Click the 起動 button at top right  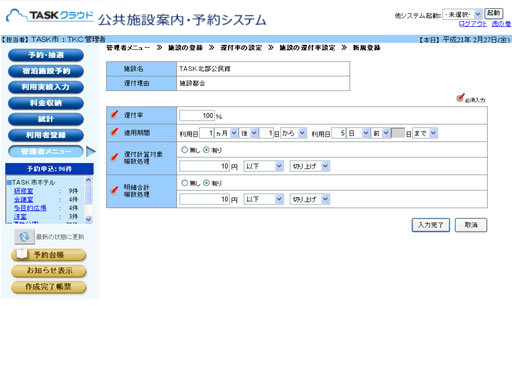(493, 13)
